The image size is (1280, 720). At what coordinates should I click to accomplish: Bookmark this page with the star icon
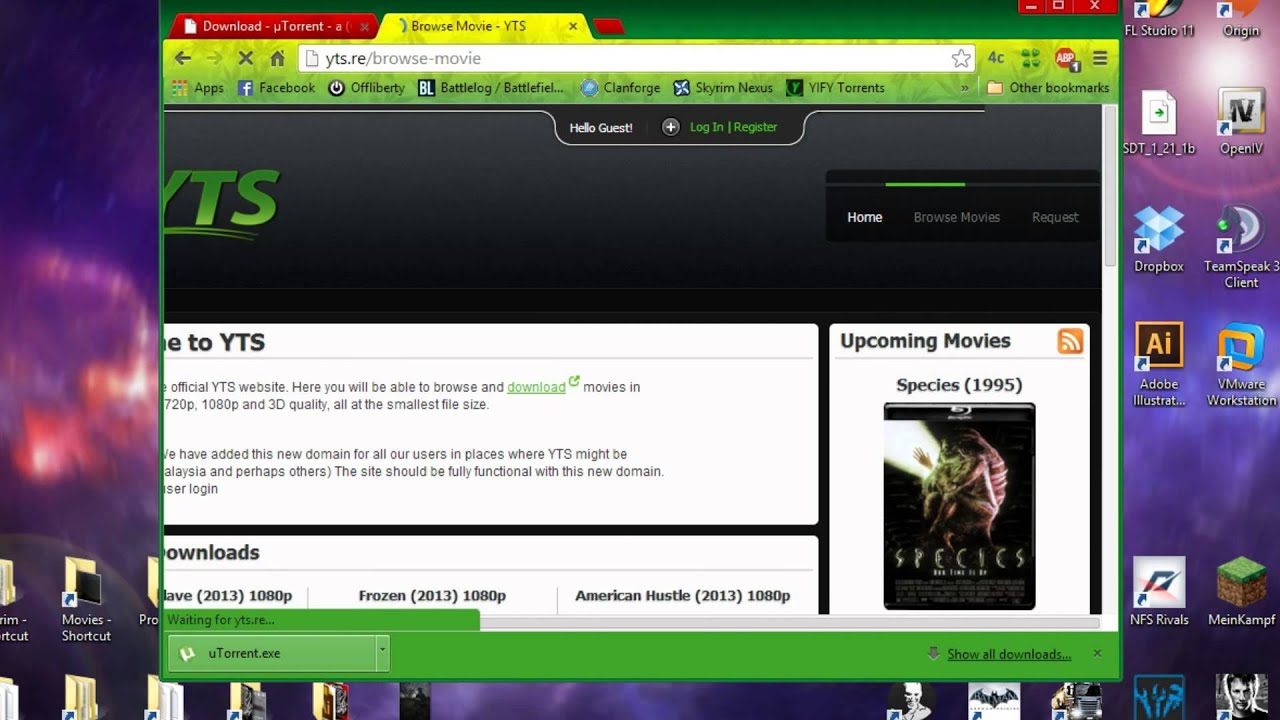pyautogui.click(x=961, y=58)
